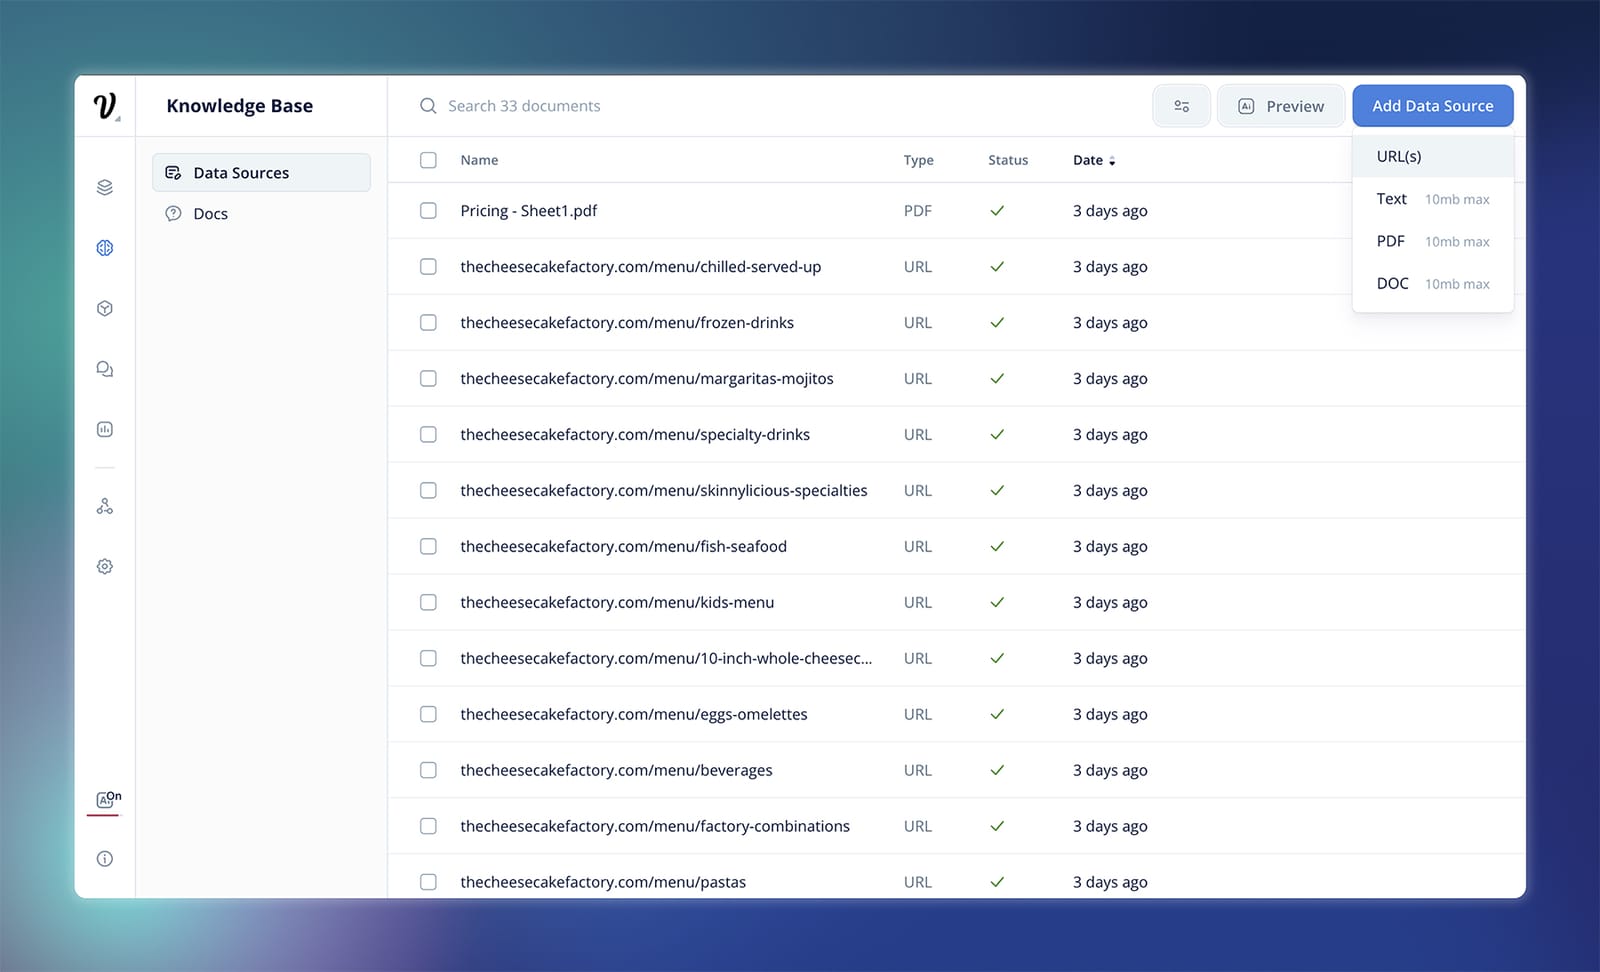Screen dimensions: 1600x972
Task: Click the Data Sources icon in the left panel
Action: pyautogui.click(x=173, y=172)
